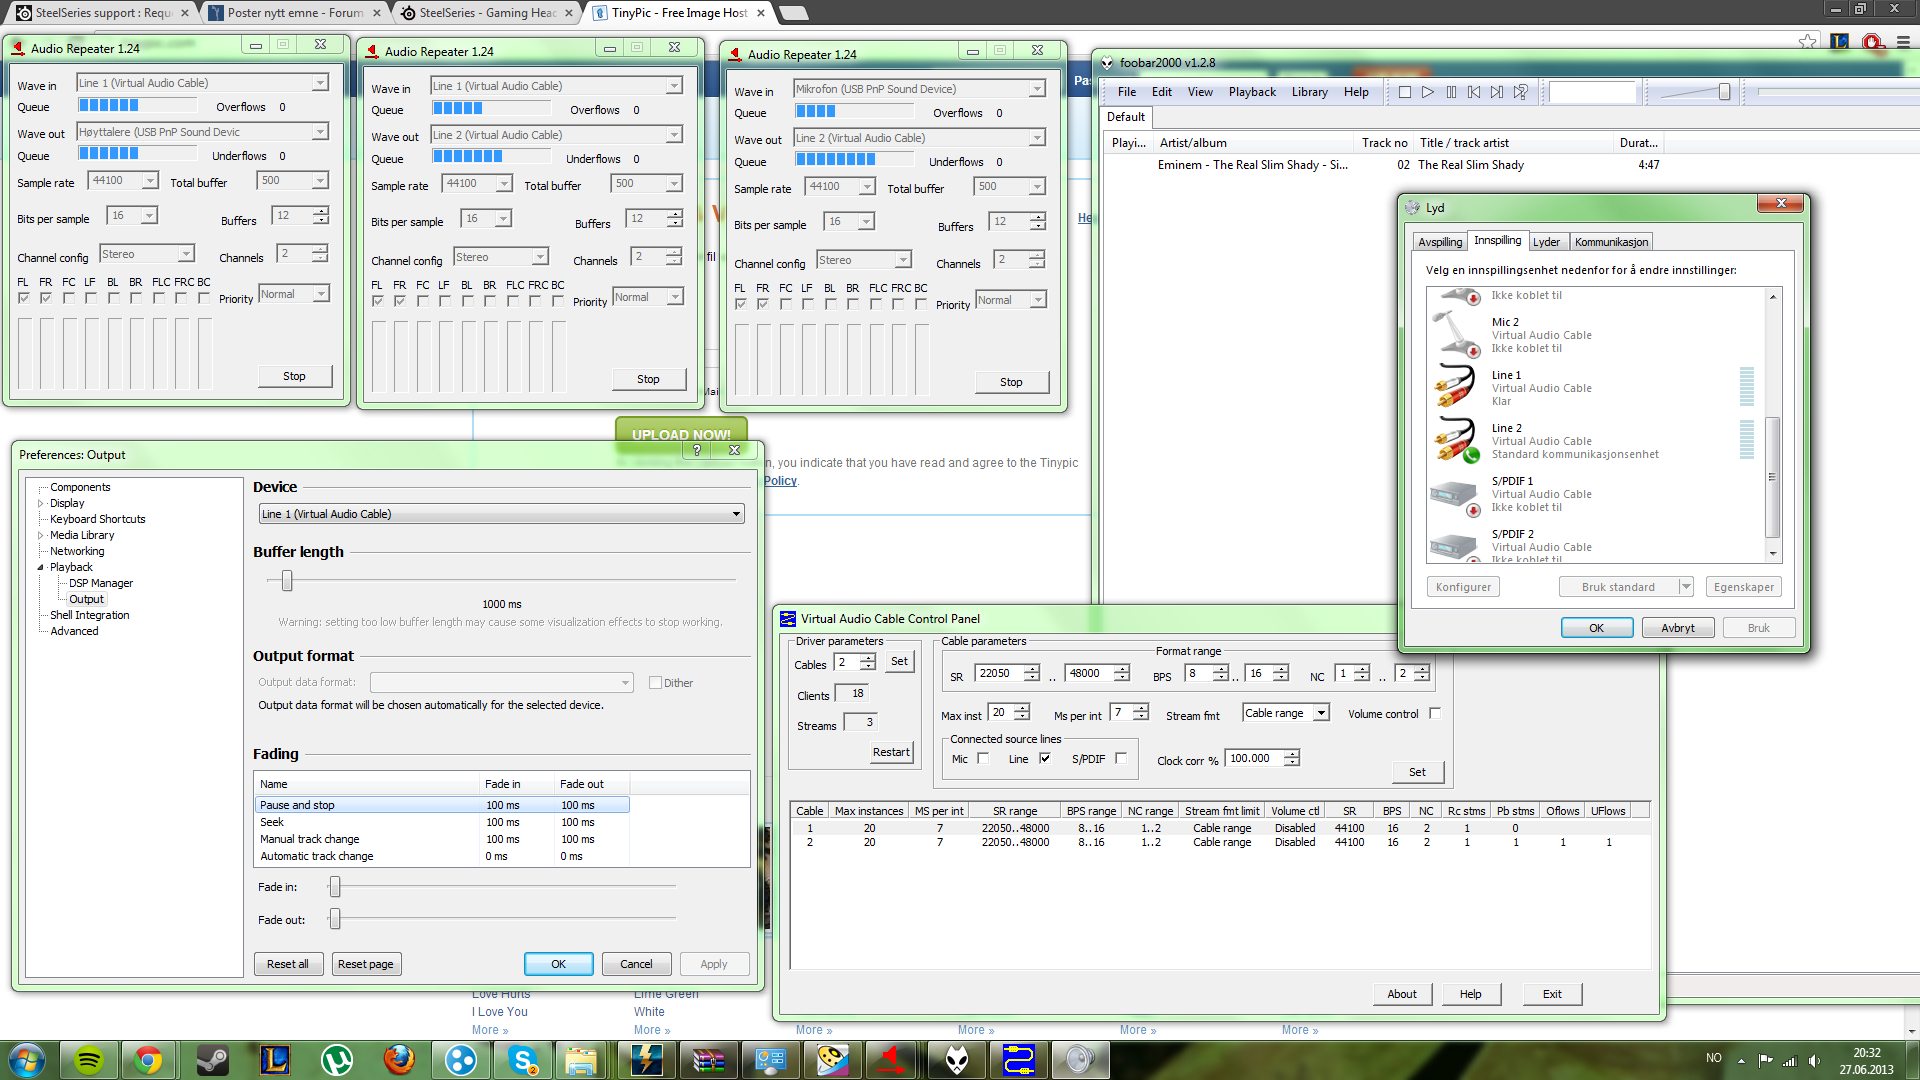Select S/PDIF 1 recording device icon
1920x1080 pixels.
(x=1455, y=496)
